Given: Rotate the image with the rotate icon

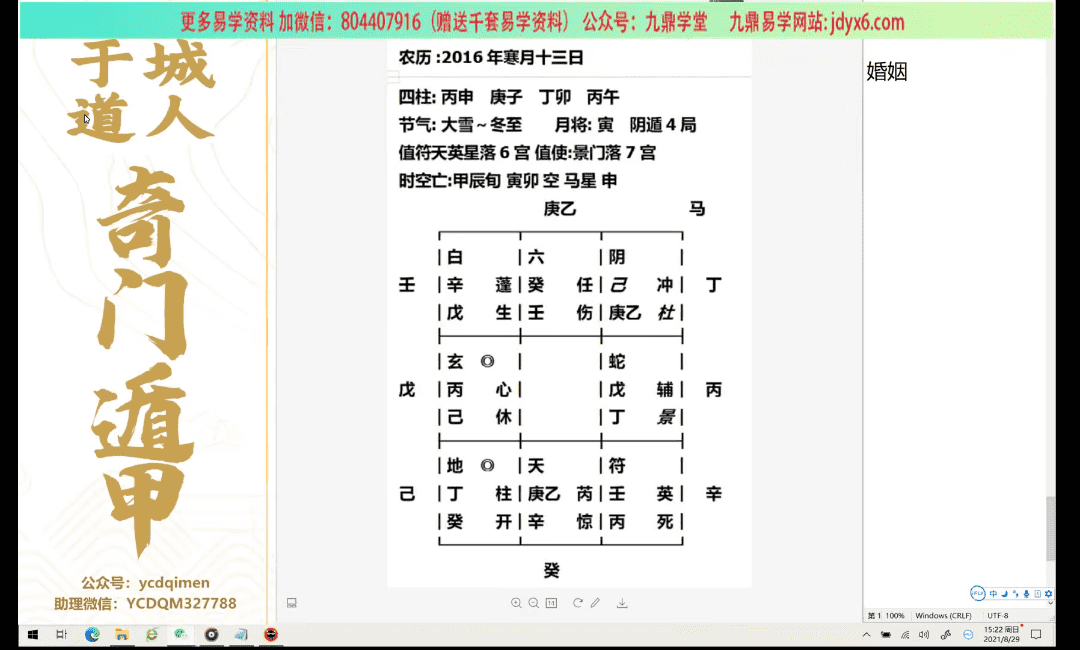Looking at the screenshot, I should click(578, 603).
